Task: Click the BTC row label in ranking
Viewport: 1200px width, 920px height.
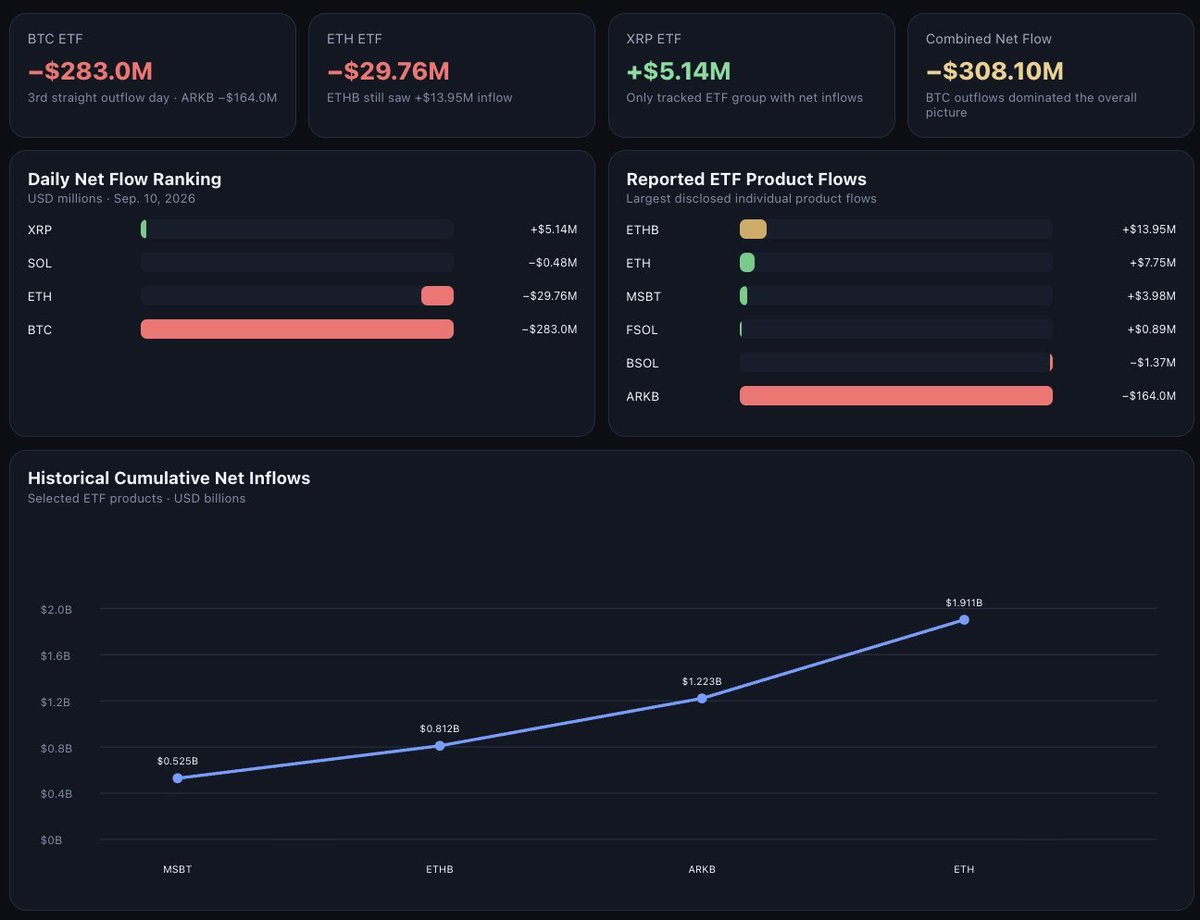Action: tap(40, 330)
